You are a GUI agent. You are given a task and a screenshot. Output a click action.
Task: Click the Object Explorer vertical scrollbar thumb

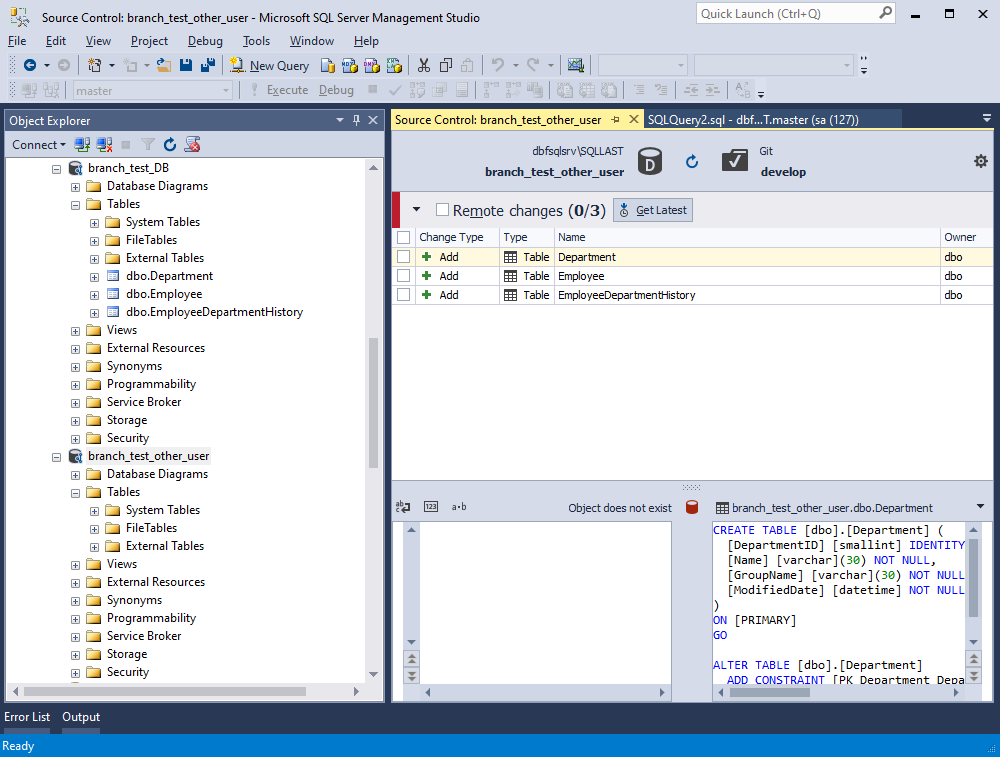(373, 403)
